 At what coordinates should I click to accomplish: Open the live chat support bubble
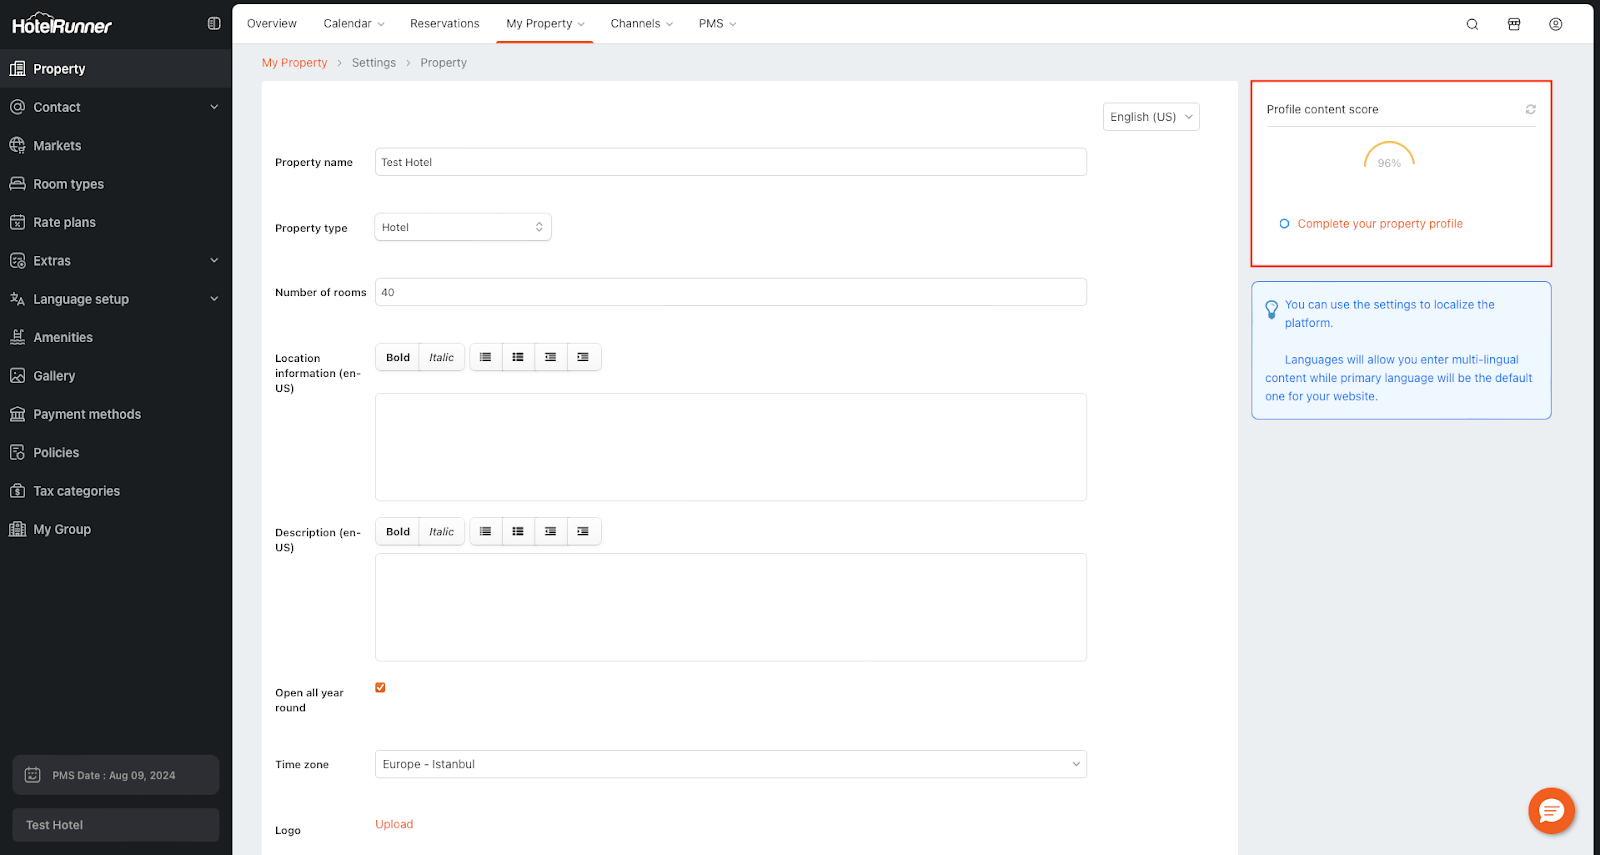(x=1551, y=810)
